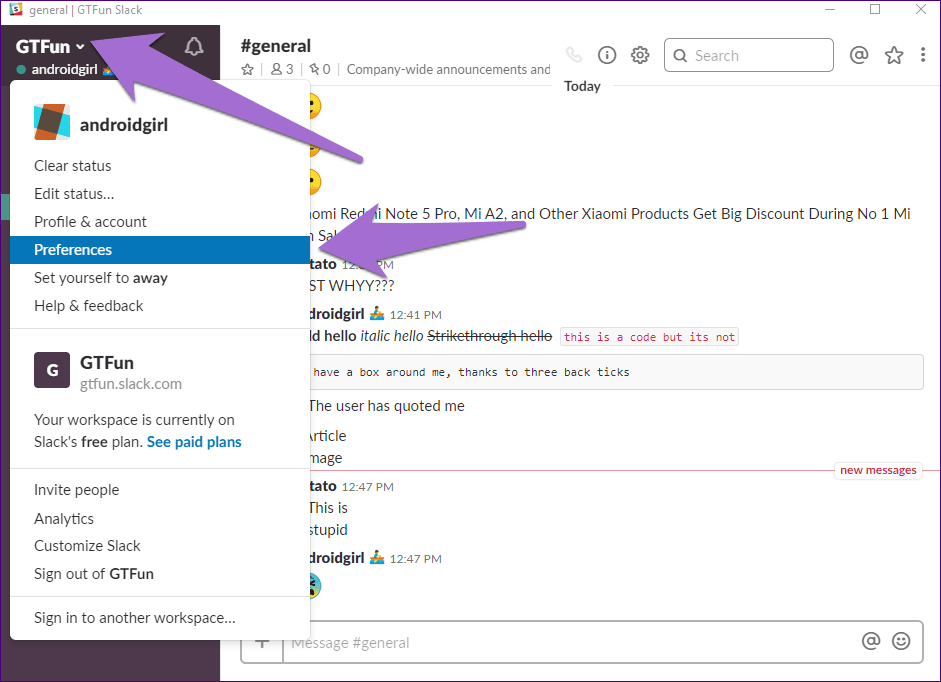Click androidgirl username in the menu header
Image resolution: width=941 pixels, height=682 pixels.
[x=124, y=125]
